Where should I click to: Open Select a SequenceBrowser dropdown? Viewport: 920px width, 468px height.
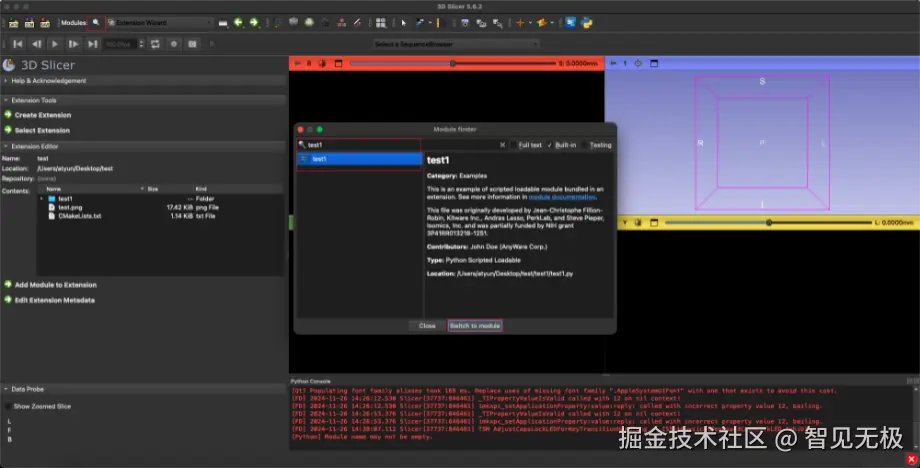click(456, 44)
